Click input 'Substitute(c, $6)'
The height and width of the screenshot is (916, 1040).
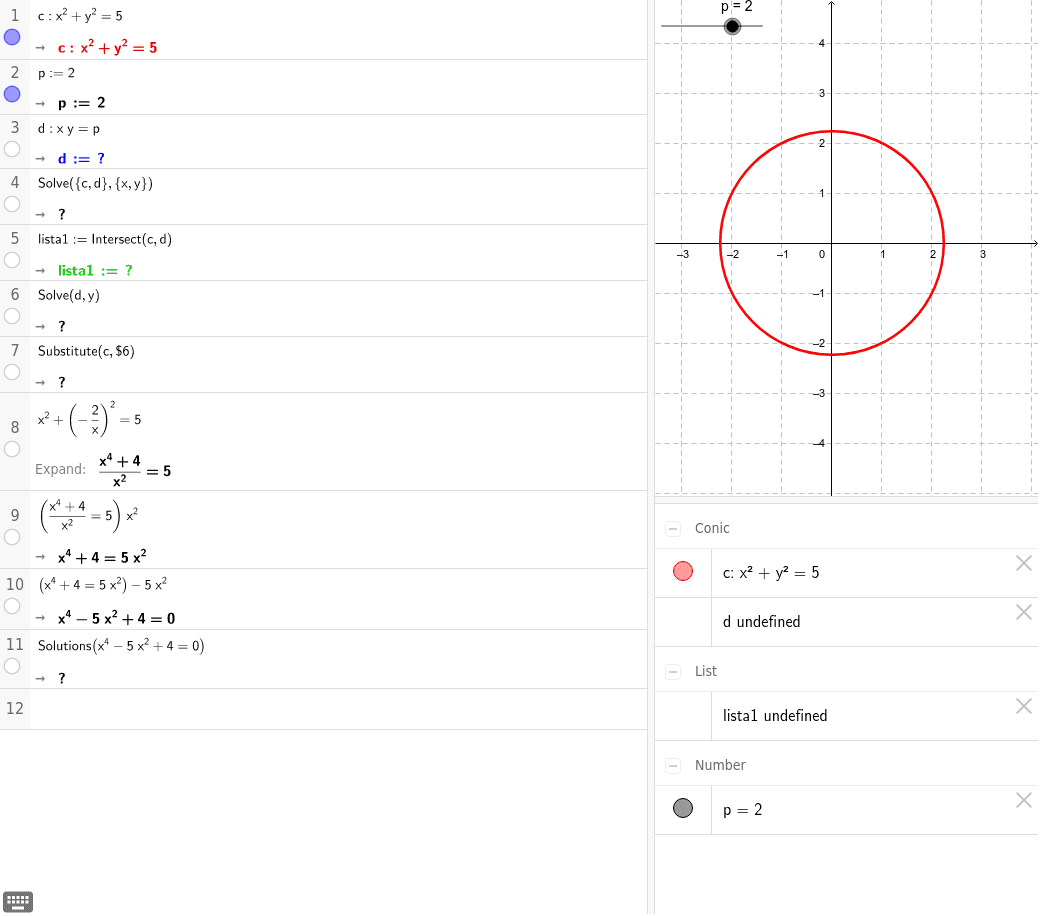pyautogui.click(x=86, y=351)
